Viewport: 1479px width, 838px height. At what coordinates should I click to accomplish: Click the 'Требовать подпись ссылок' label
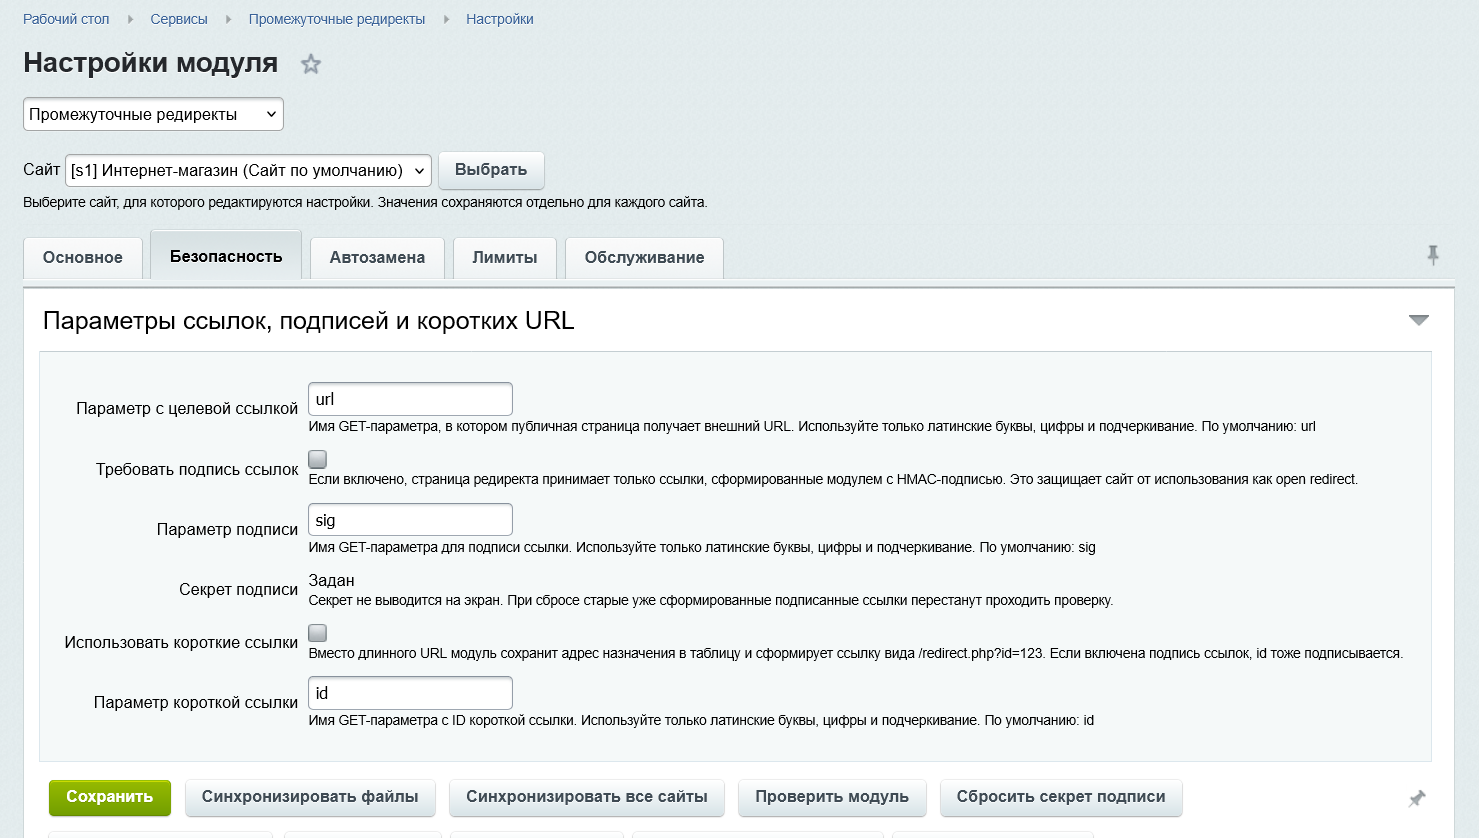197,469
